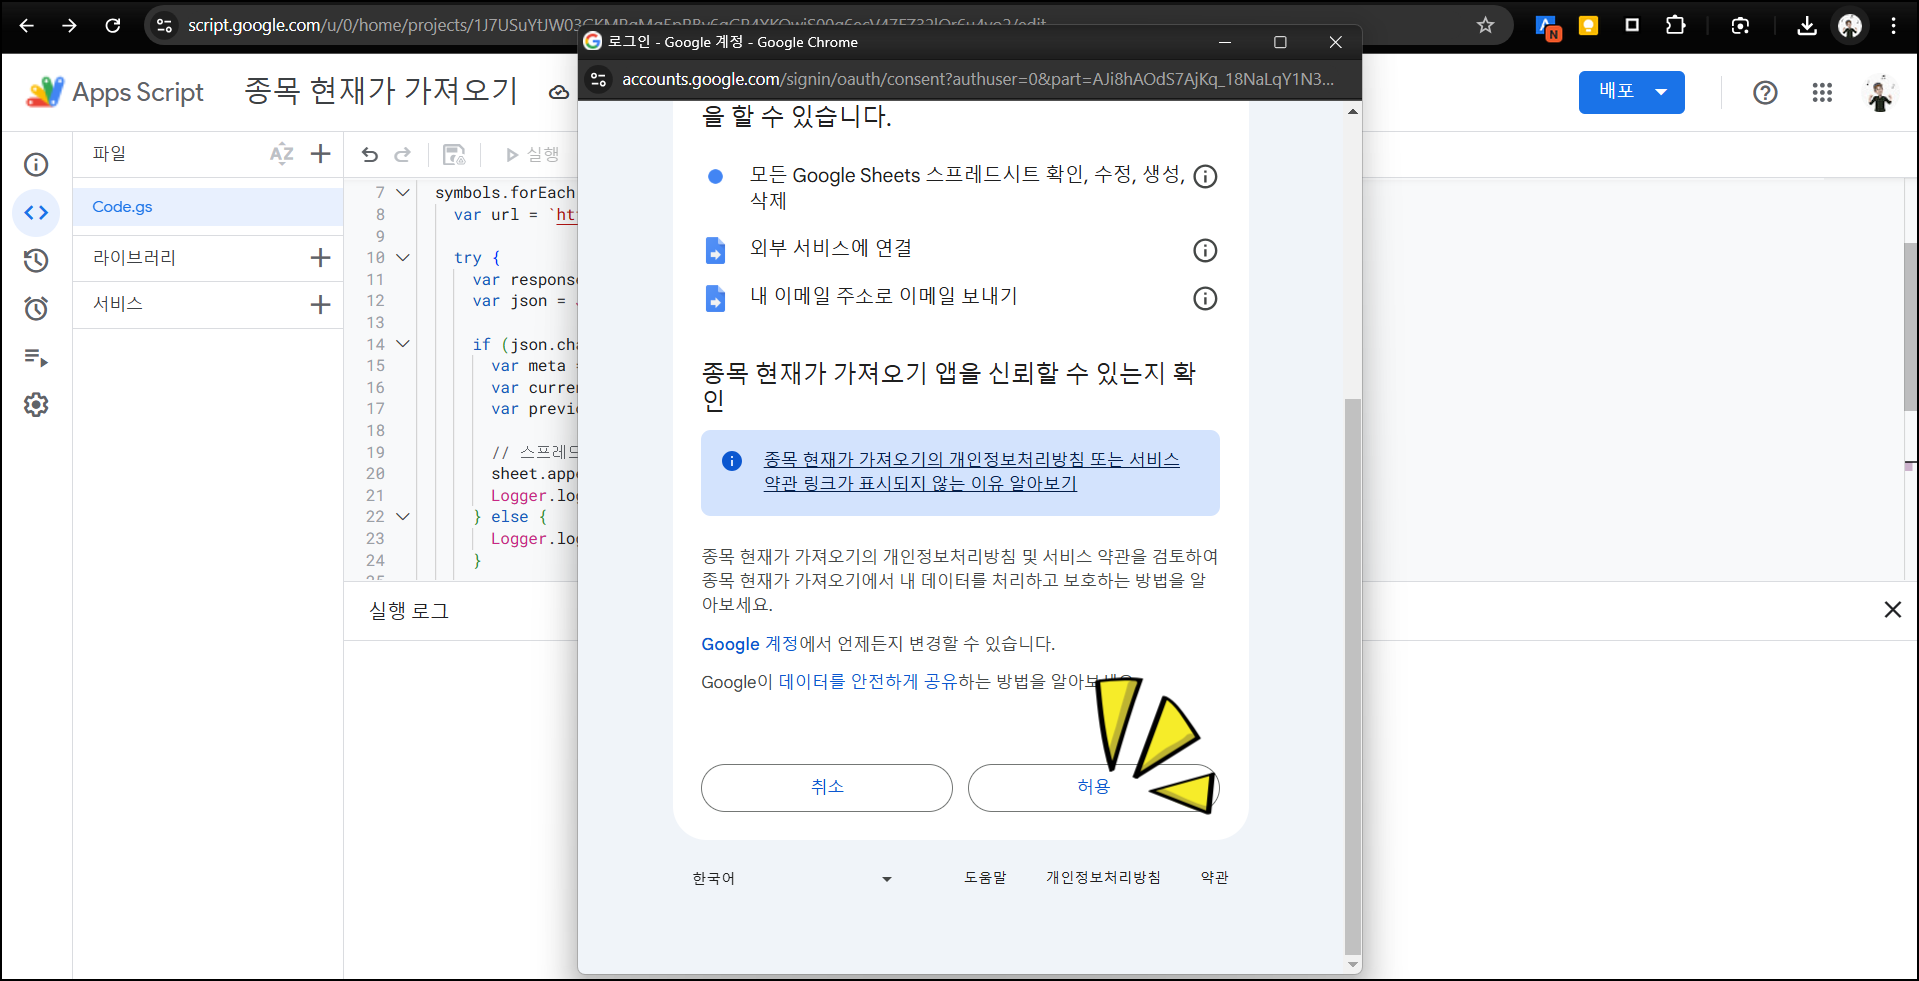
Task: Open the Google 계정 link
Action: pyautogui.click(x=749, y=644)
